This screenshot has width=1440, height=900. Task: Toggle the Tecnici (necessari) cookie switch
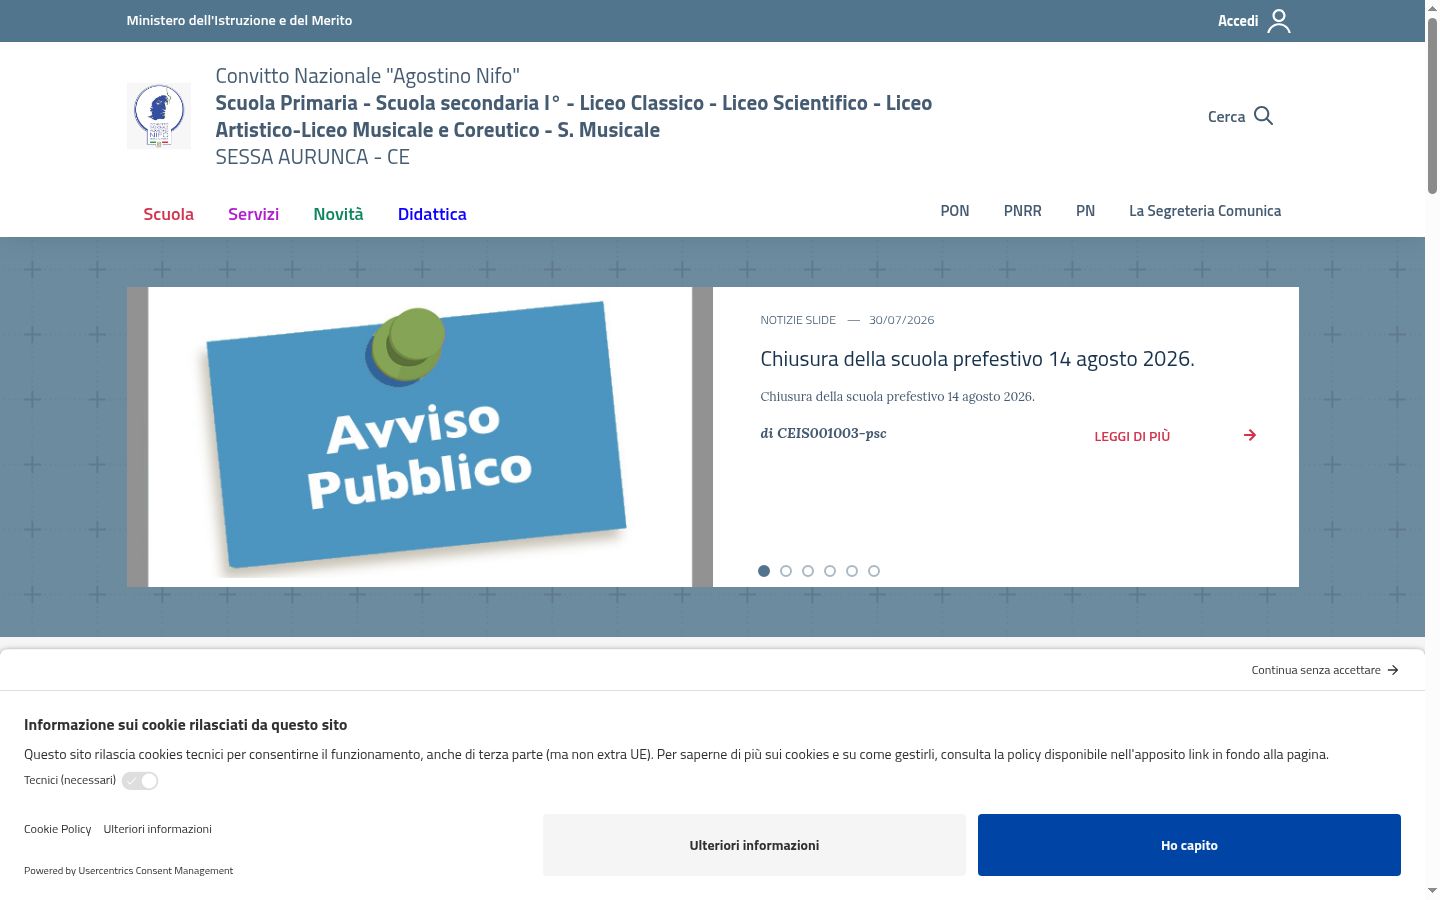point(140,781)
